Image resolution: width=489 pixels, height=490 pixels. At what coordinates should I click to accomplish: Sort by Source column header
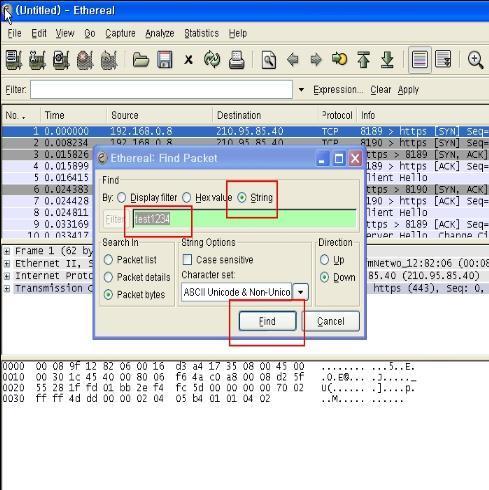pyautogui.click(x=160, y=115)
